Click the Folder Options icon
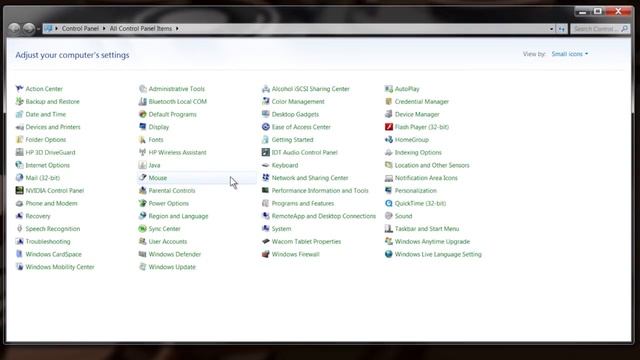This screenshot has height=360, width=640. [x=19, y=140]
